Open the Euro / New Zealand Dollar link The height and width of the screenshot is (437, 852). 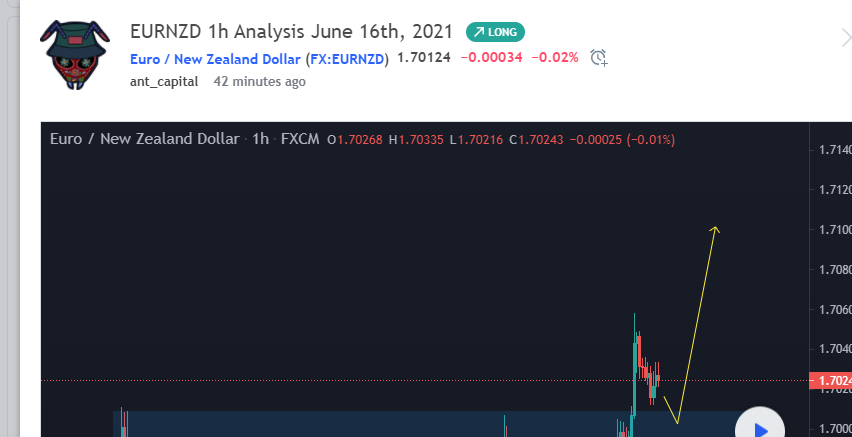coord(215,58)
